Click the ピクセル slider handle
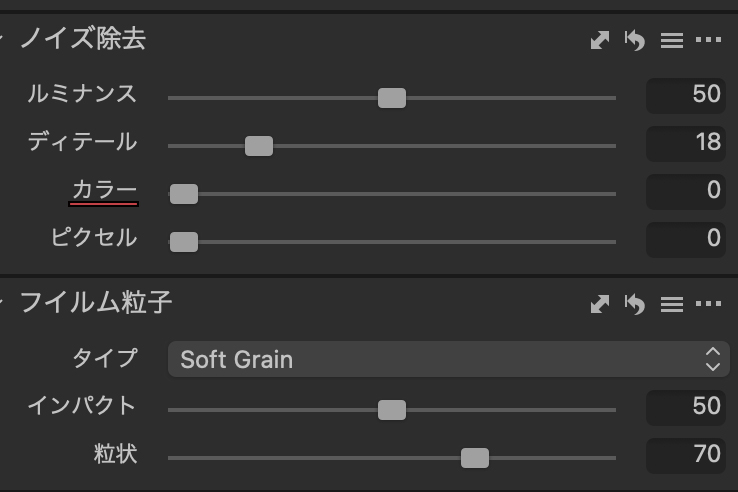This screenshot has height=492, width=738. tap(184, 242)
